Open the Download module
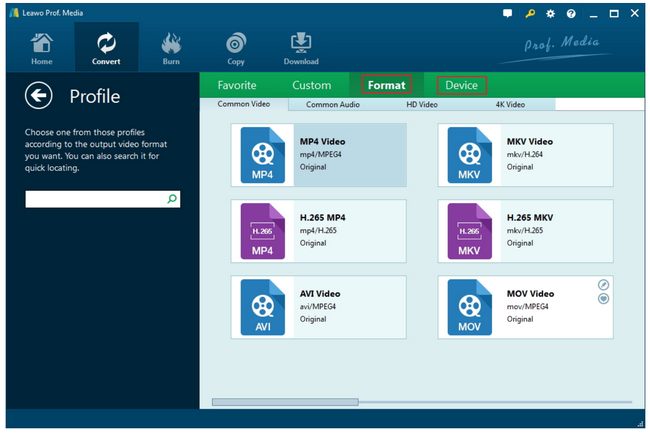Image resolution: width=650 pixels, height=436 pixels. click(301, 47)
